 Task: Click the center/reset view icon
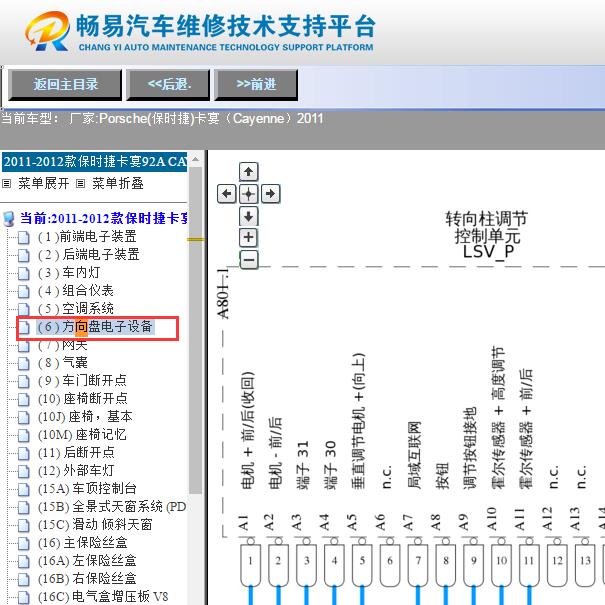[248, 193]
